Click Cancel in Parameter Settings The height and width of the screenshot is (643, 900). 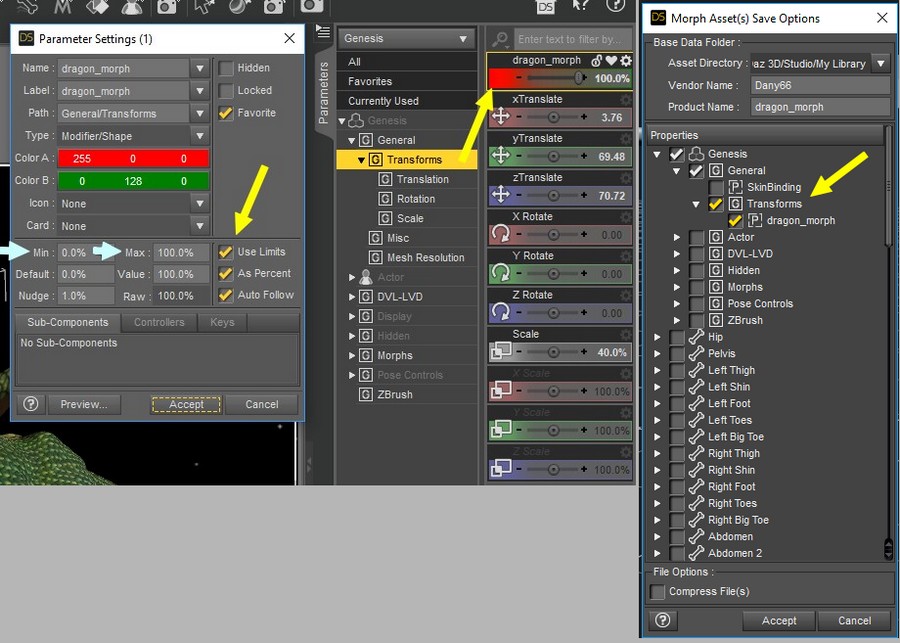coord(262,404)
